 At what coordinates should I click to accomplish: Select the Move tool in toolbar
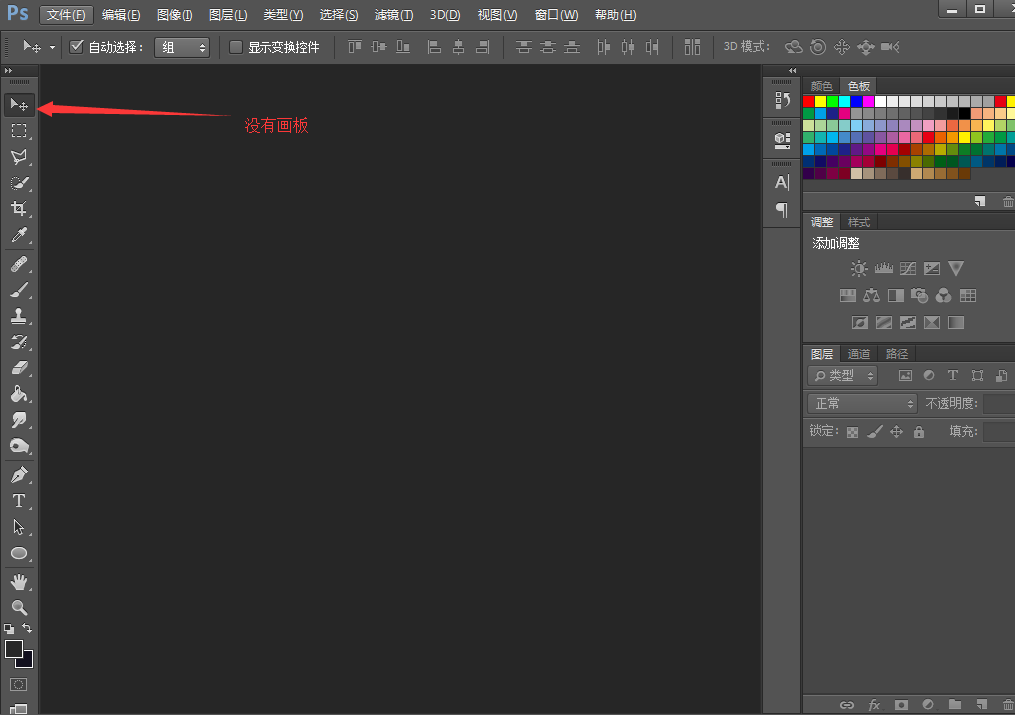click(19, 105)
